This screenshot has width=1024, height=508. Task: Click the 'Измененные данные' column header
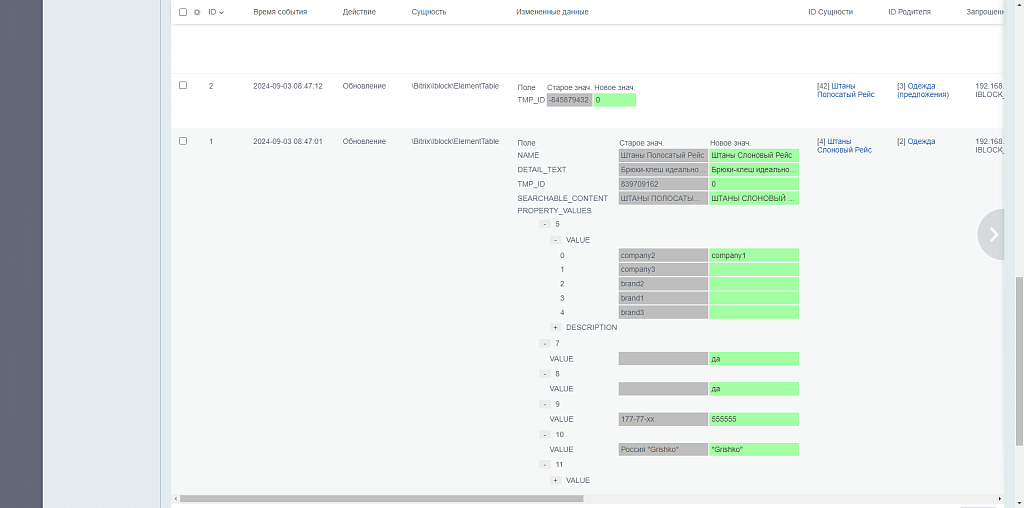click(552, 12)
